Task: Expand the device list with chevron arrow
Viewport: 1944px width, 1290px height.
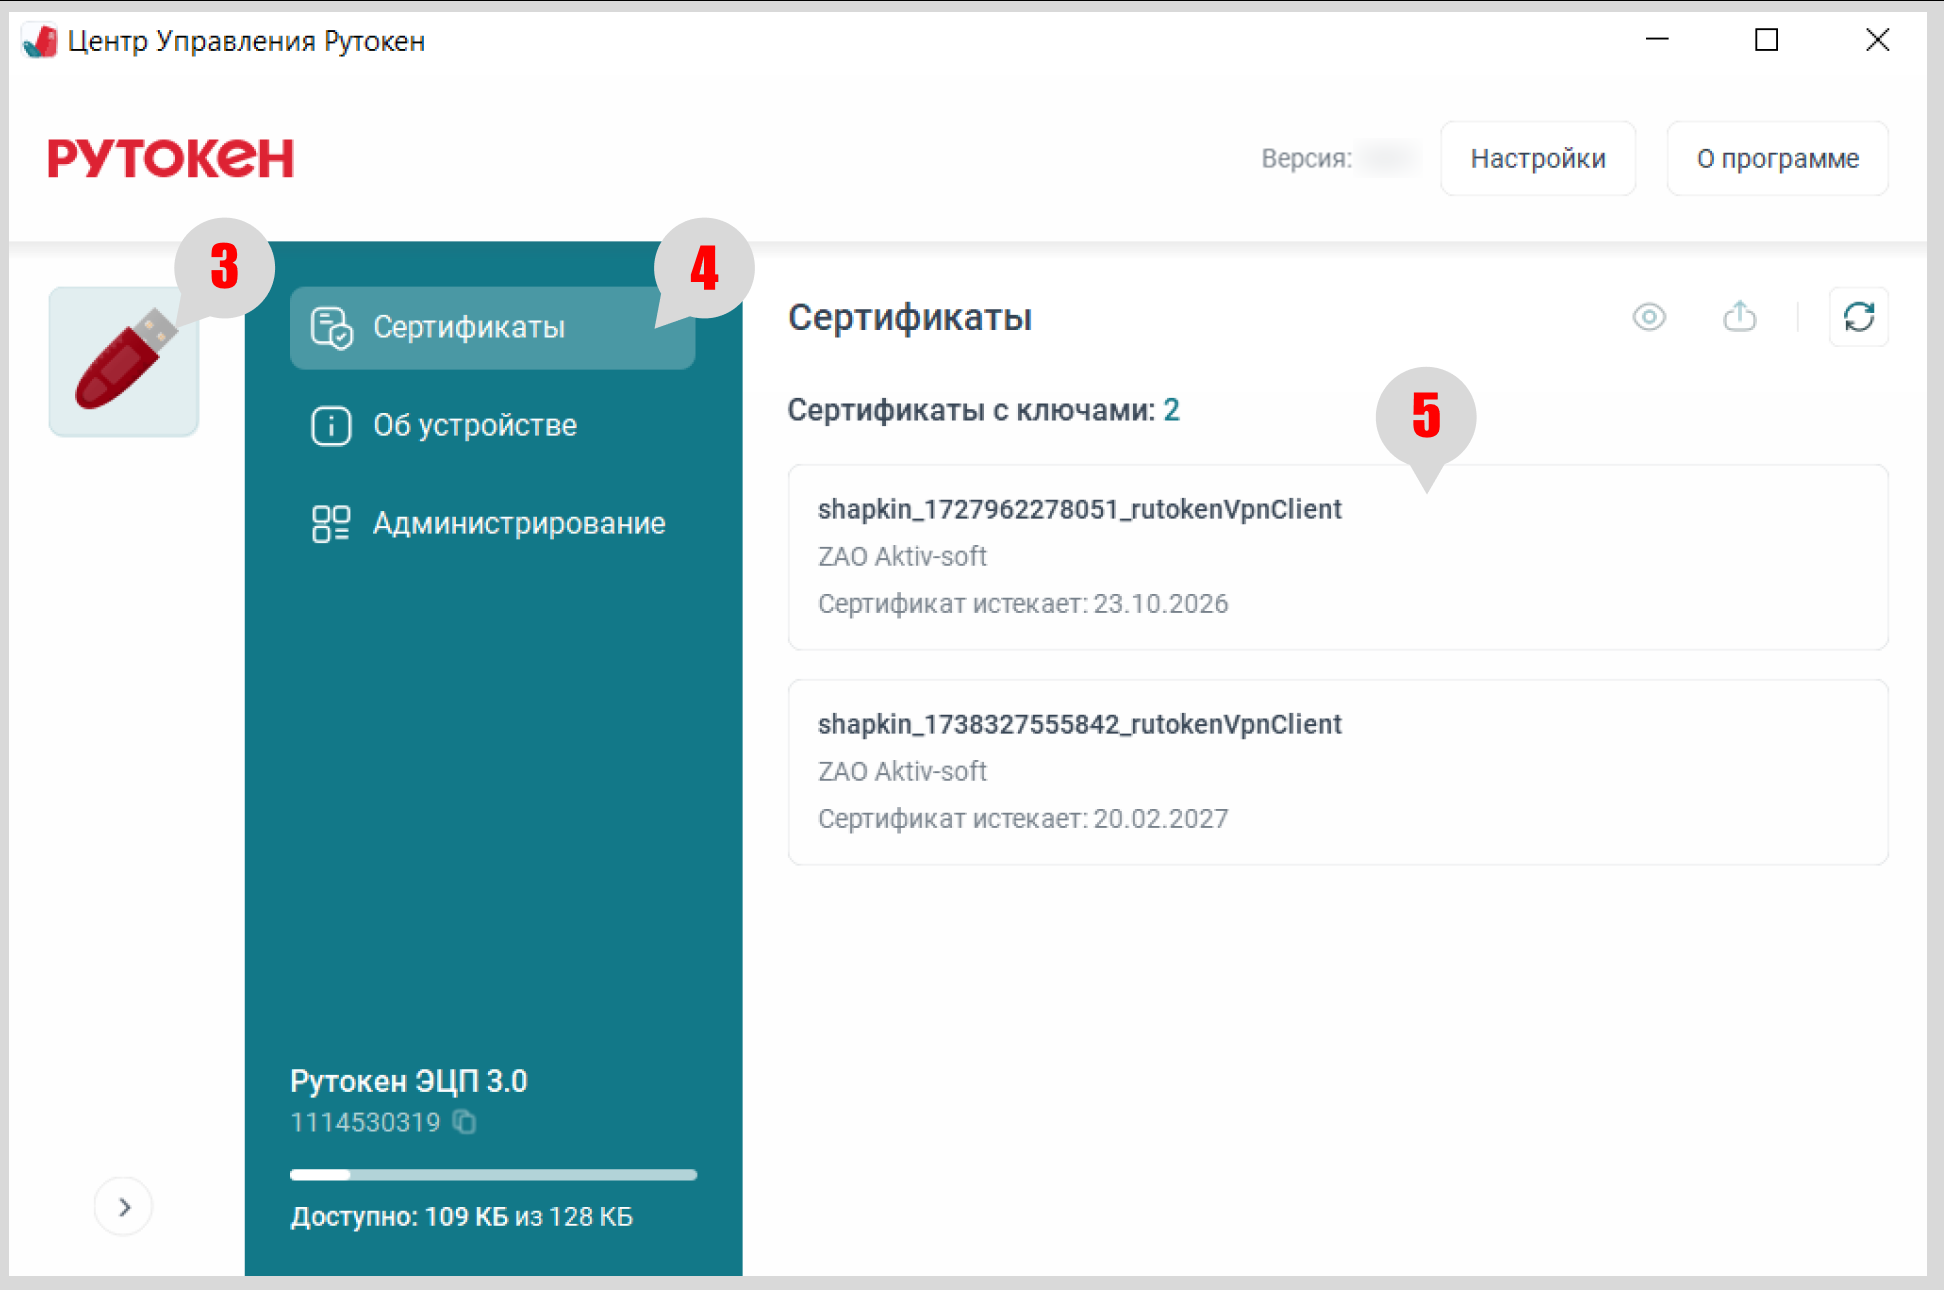Action: point(124,1207)
